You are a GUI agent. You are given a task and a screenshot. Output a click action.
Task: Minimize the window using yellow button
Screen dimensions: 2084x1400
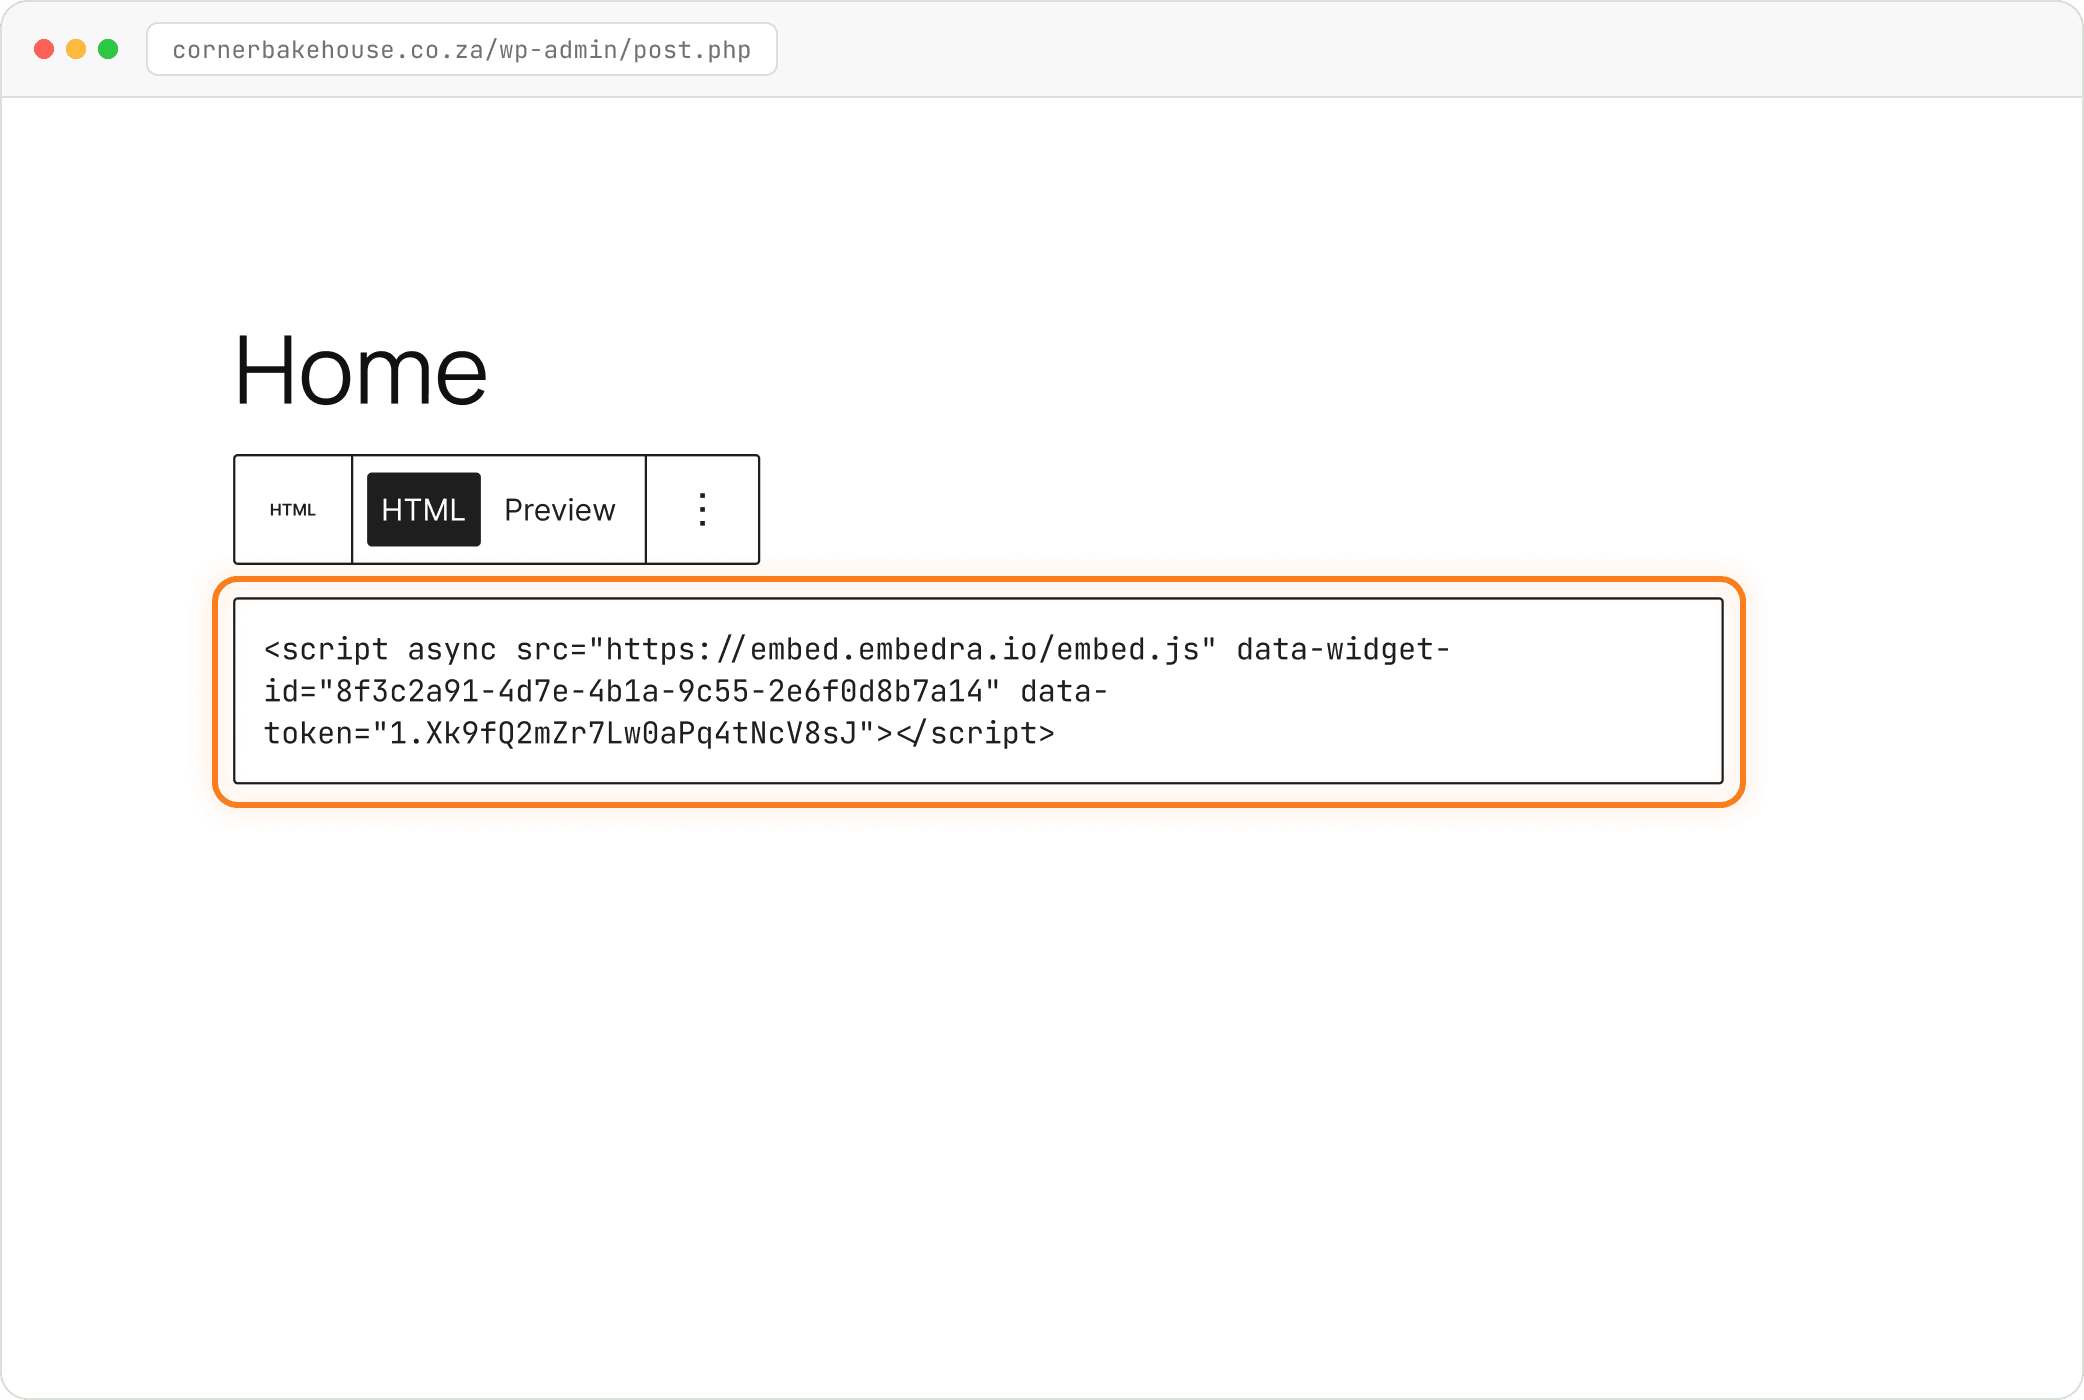click(76, 49)
